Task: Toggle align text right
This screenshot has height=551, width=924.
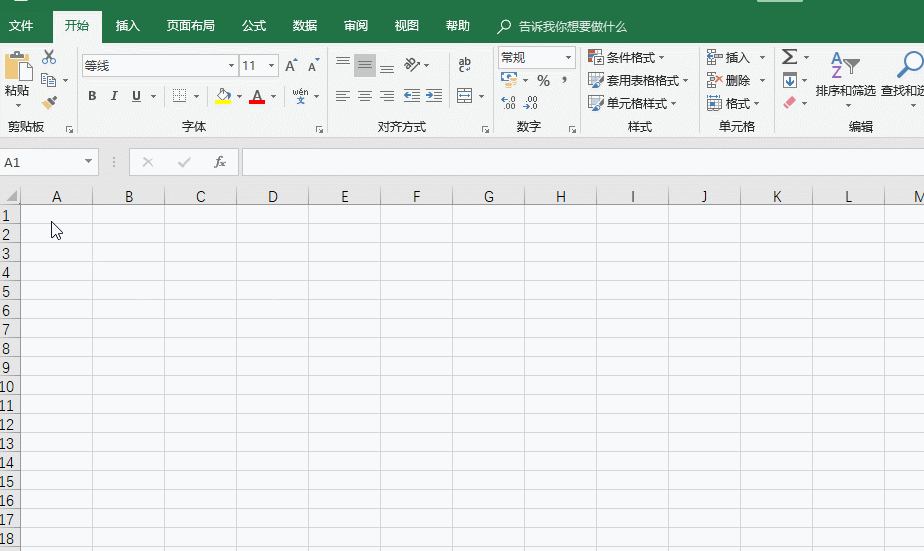Action: pyautogui.click(x=387, y=95)
